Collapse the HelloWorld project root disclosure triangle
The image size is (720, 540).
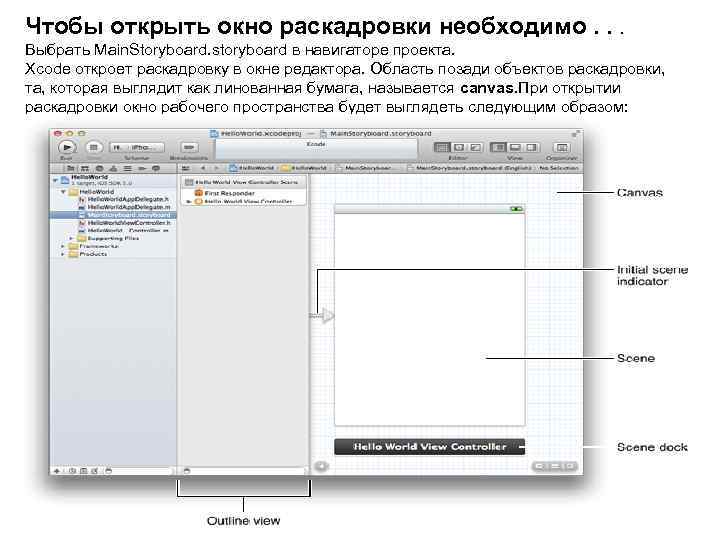(56, 180)
